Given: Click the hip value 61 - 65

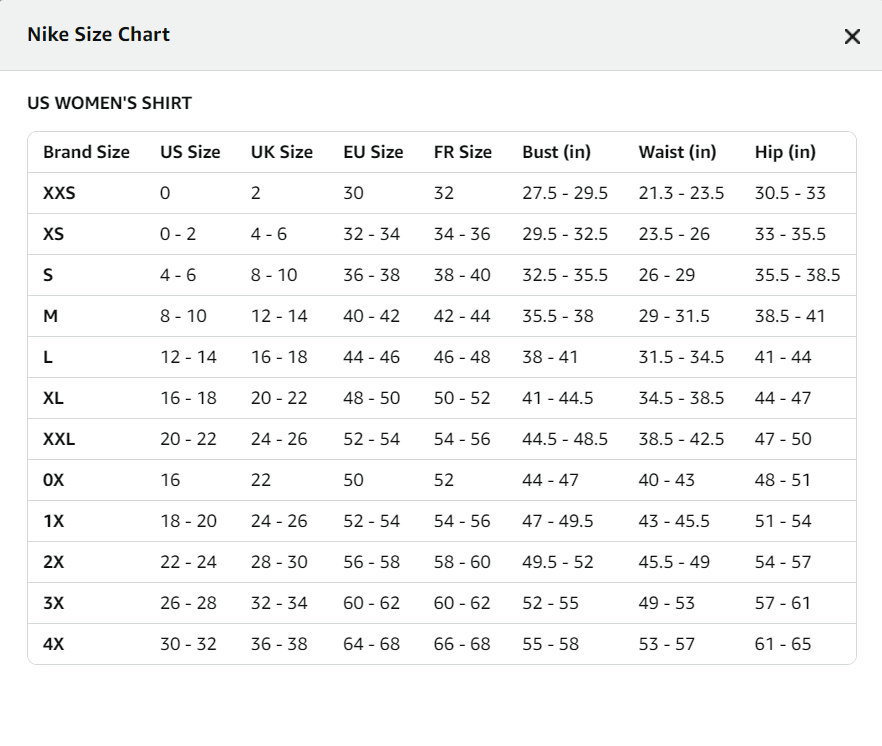Looking at the screenshot, I should [x=783, y=644].
